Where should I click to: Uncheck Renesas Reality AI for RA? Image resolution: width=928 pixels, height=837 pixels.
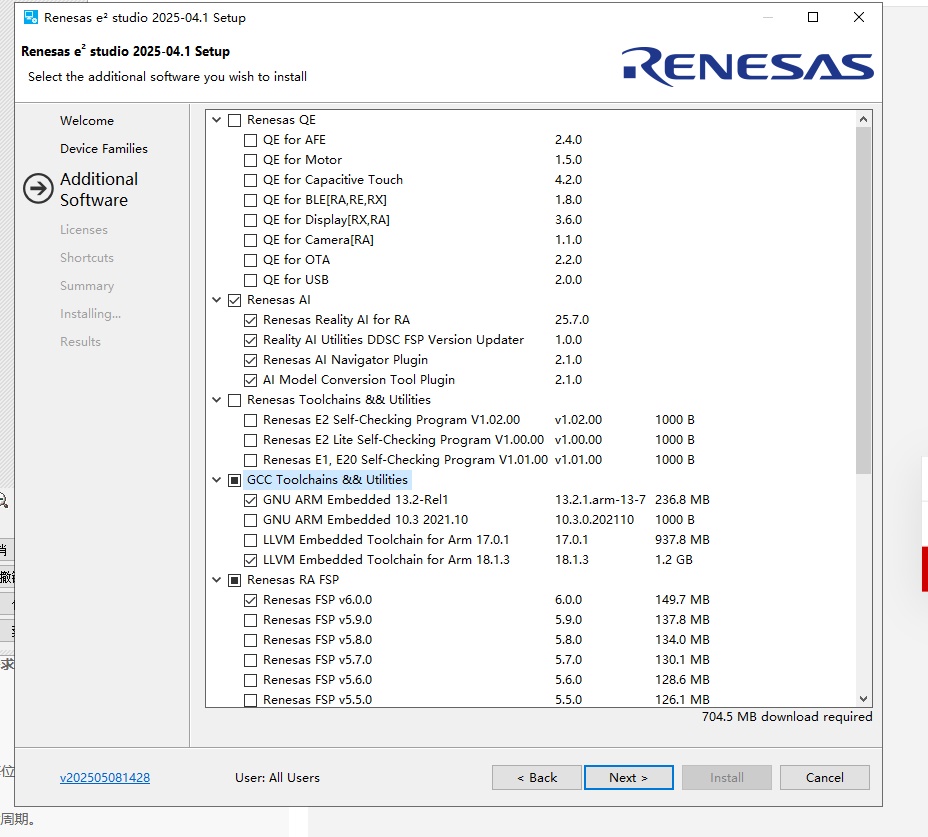(250, 320)
